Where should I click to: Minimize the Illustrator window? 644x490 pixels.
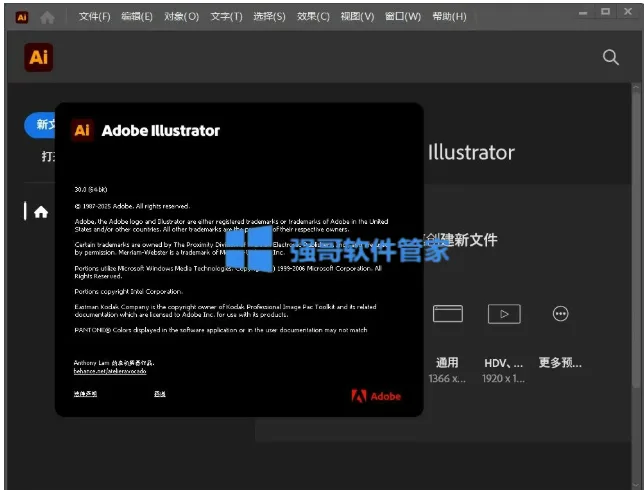point(583,13)
